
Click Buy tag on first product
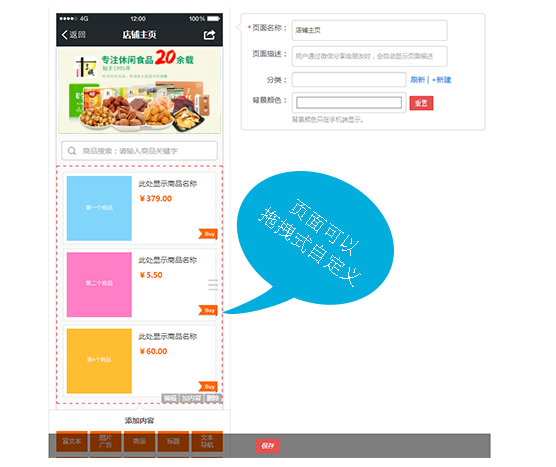pos(208,234)
